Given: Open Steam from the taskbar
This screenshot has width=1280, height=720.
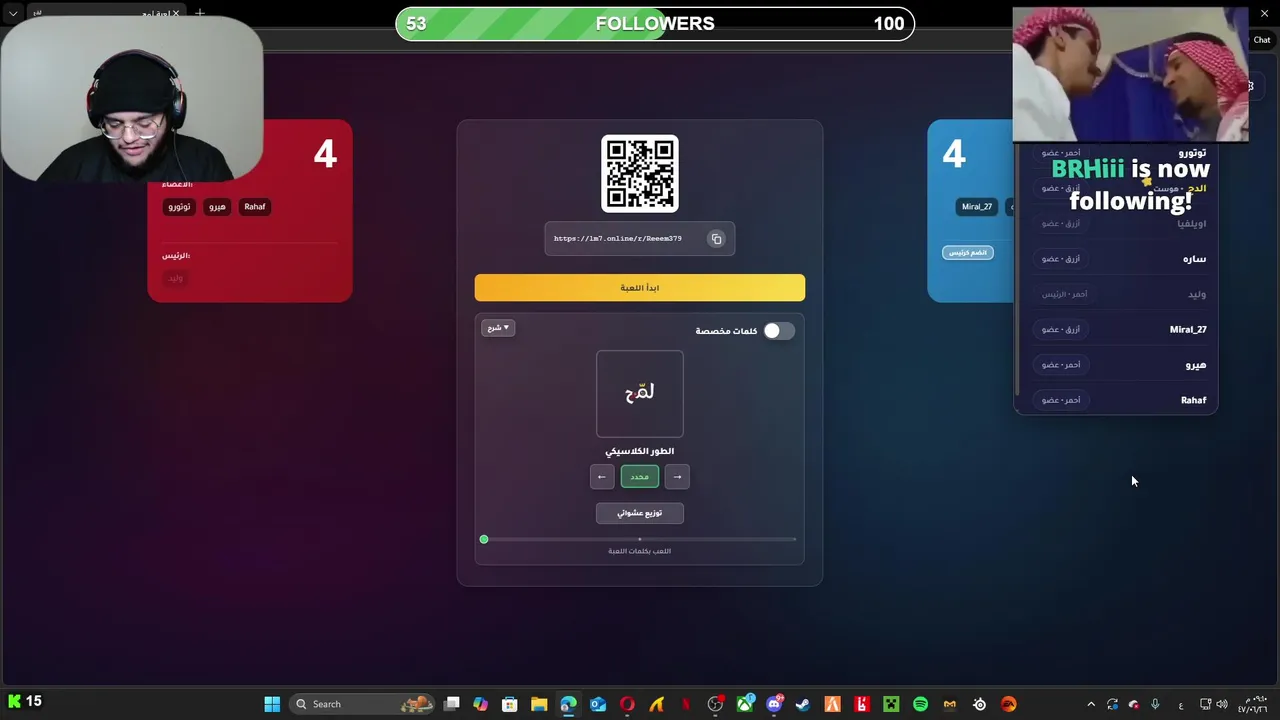Looking at the screenshot, I should pyautogui.click(x=803, y=704).
